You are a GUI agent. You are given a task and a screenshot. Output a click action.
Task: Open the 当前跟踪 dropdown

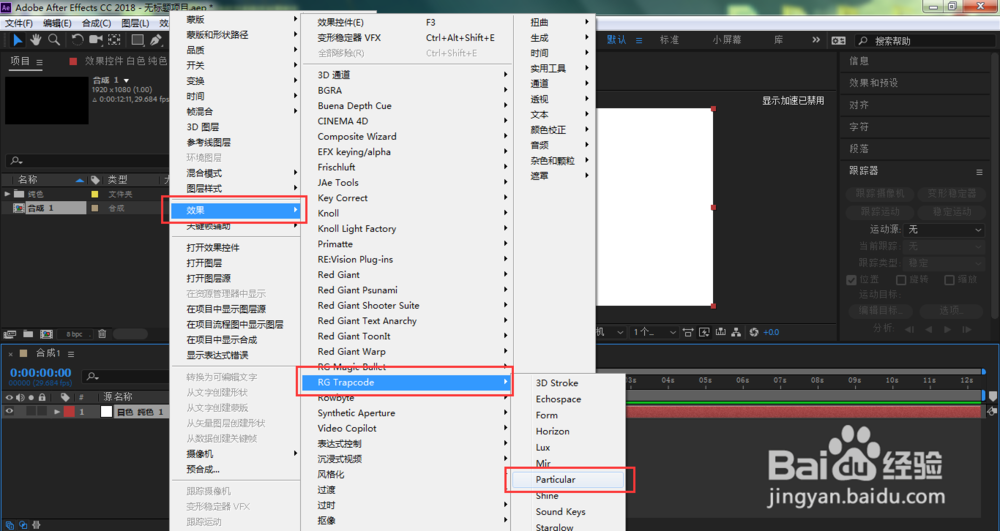pos(945,246)
